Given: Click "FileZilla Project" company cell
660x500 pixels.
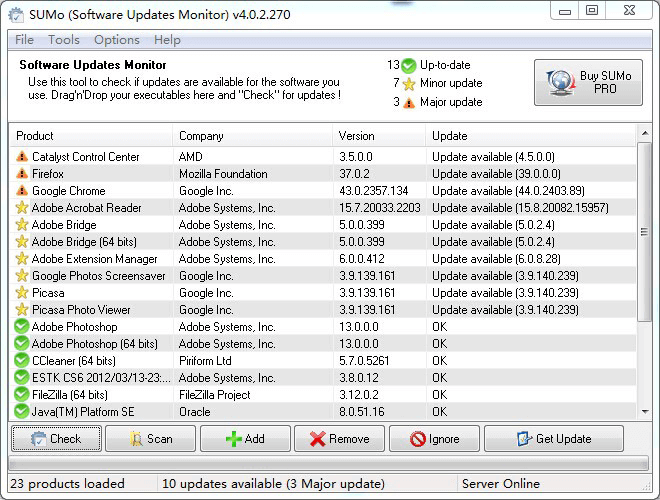Looking at the screenshot, I should pos(215,395).
